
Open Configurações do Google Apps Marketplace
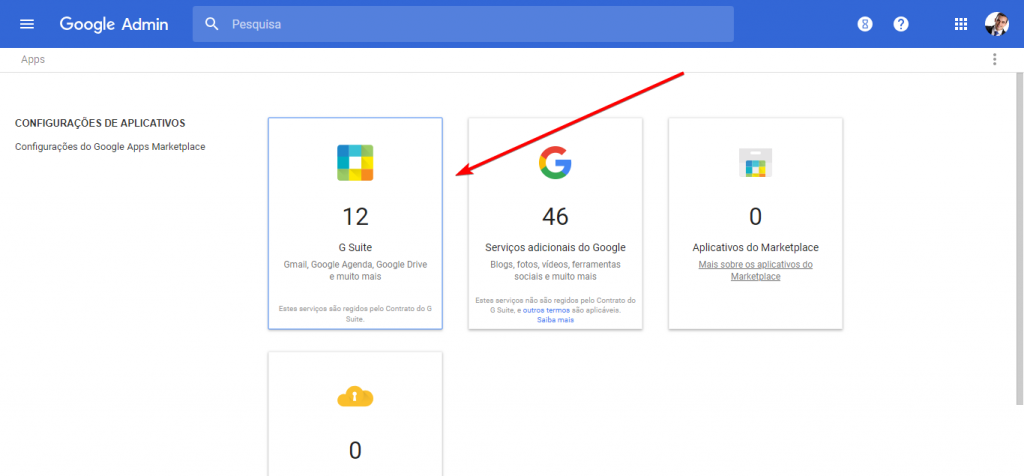pos(110,147)
